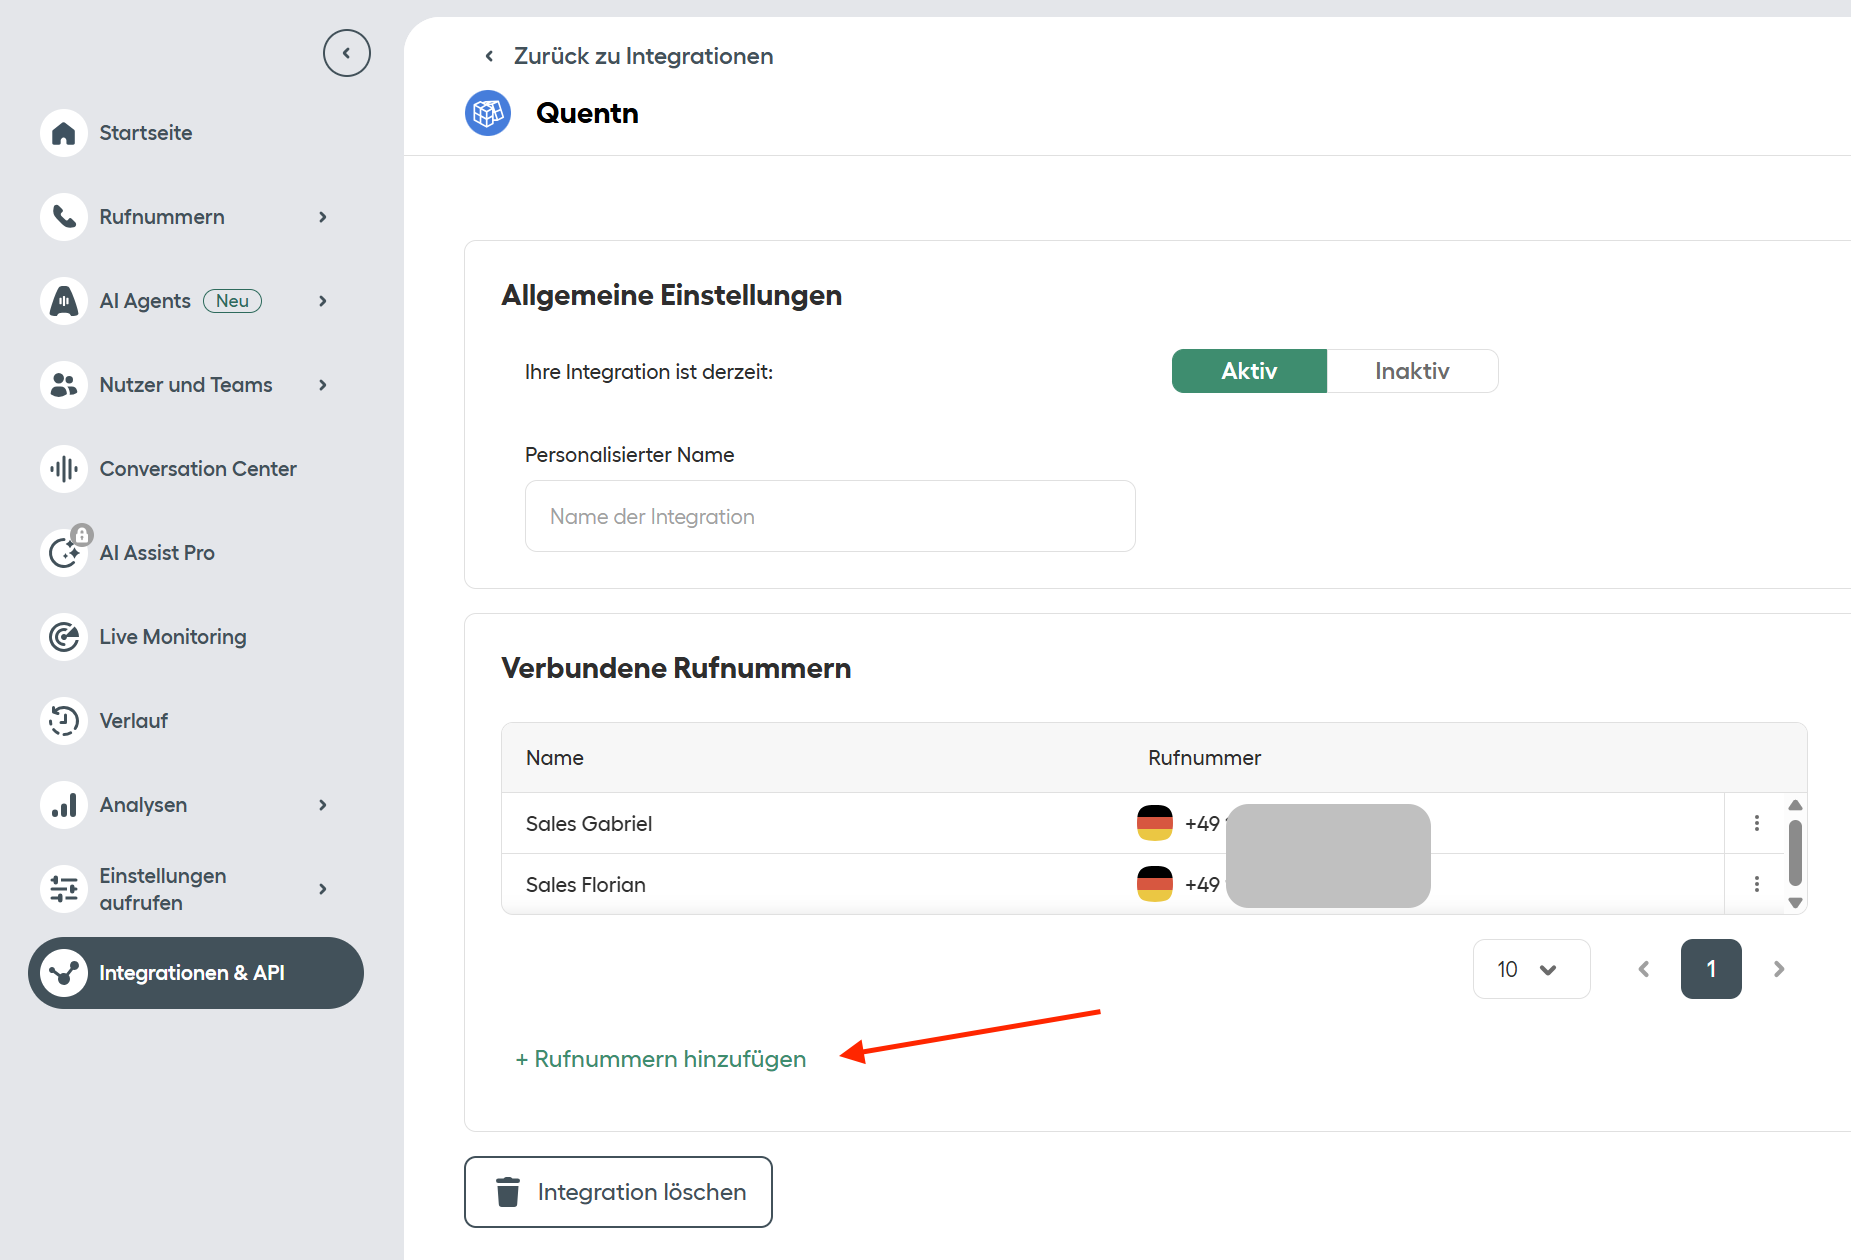Focus the Name der Integration input field
The image size is (1851, 1260).
point(830,516)
